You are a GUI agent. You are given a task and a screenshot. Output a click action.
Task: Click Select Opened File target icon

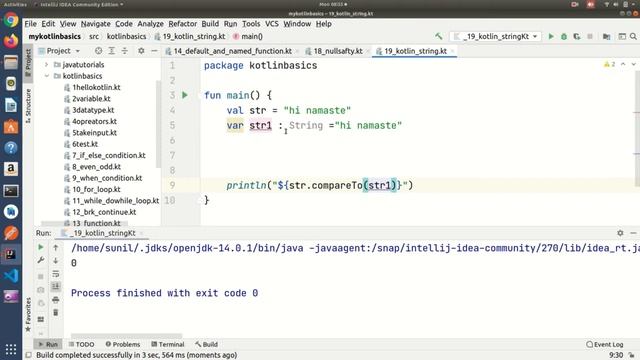click(x=98, y=51)
